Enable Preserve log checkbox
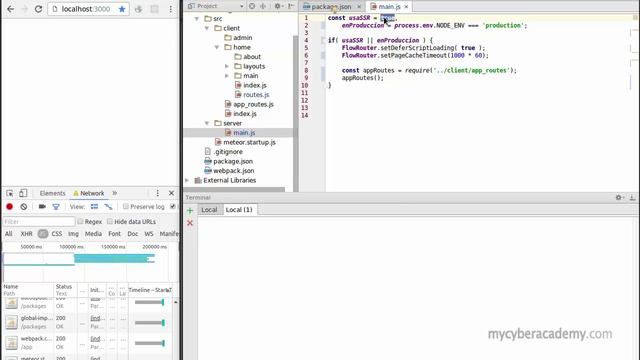 click(126, 207)
